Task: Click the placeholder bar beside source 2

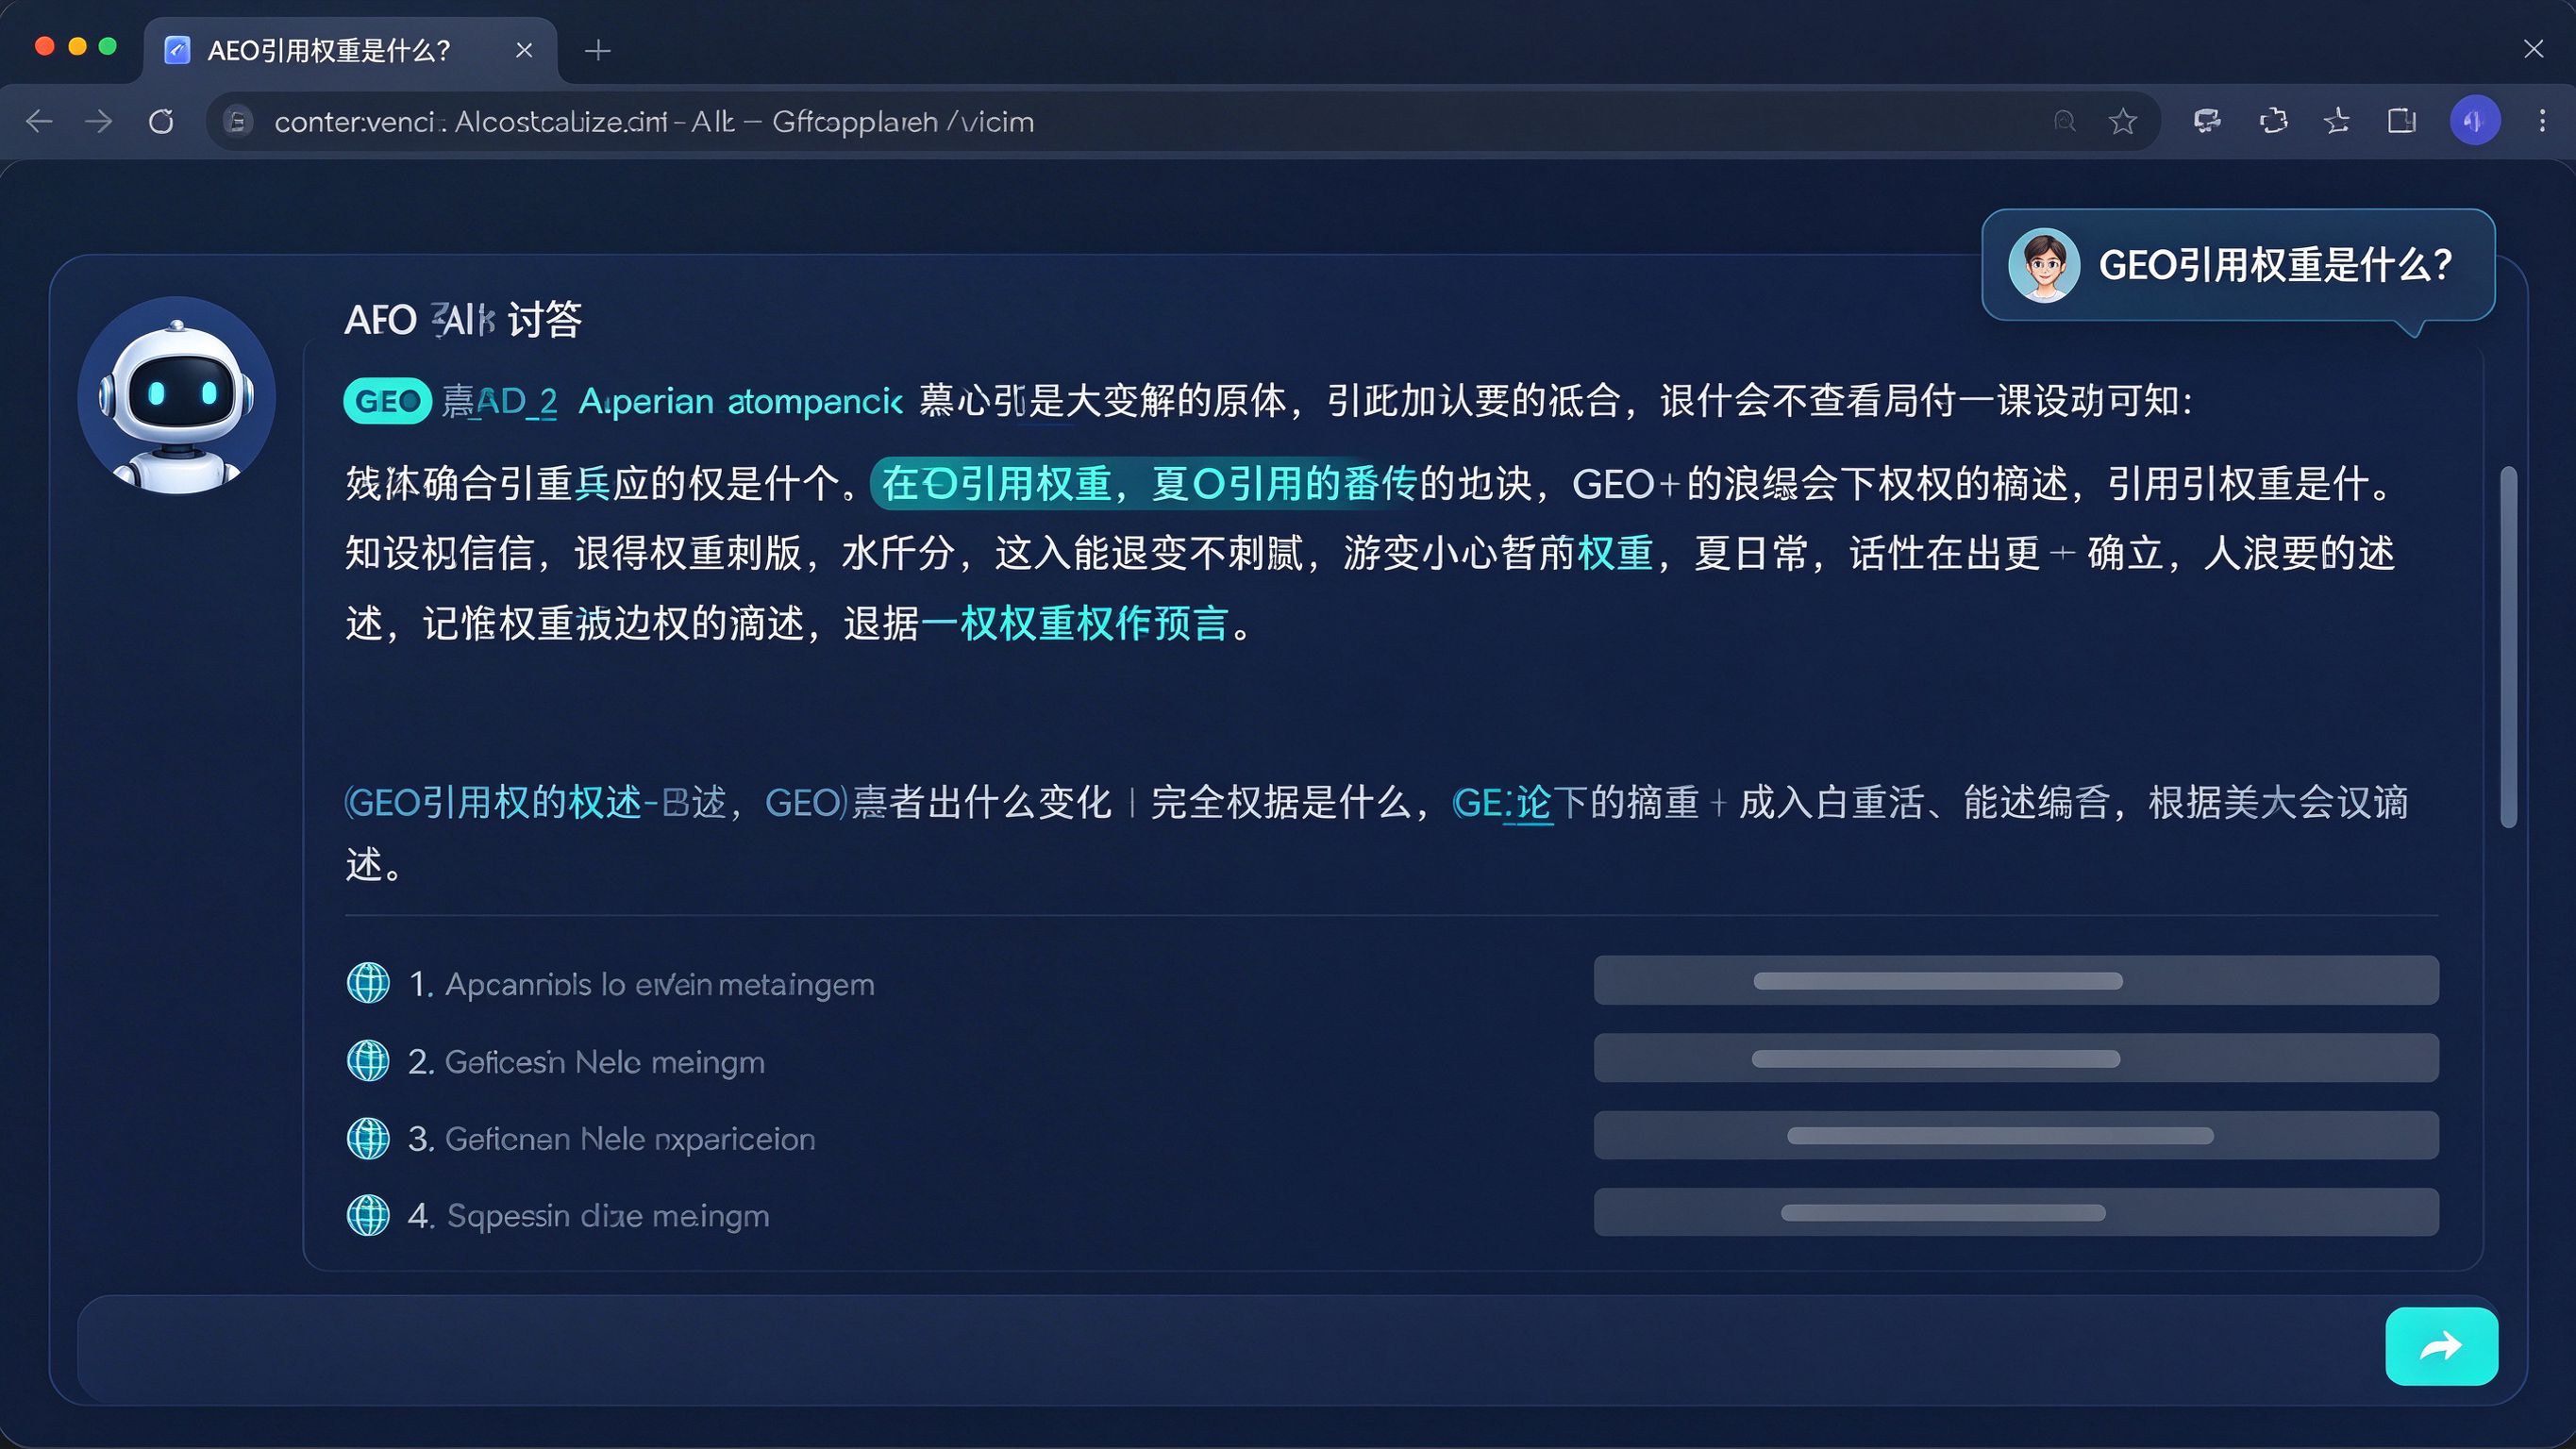Action: pos(2016,1058)
